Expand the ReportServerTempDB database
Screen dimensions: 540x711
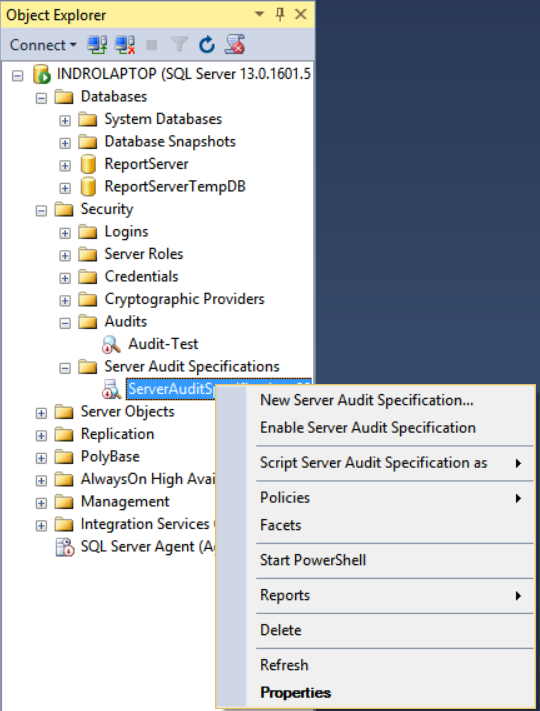click(x=65, y=188)
